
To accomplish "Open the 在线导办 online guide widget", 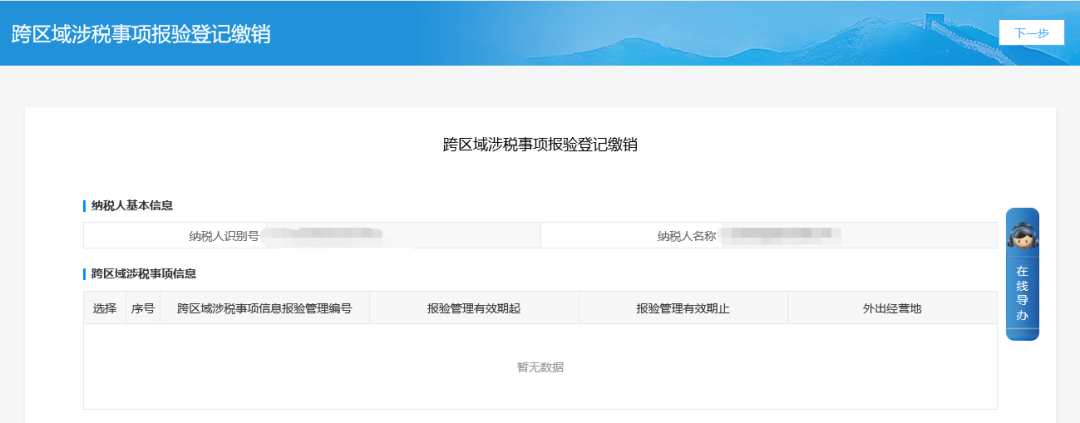I will tap(1022, 293).
